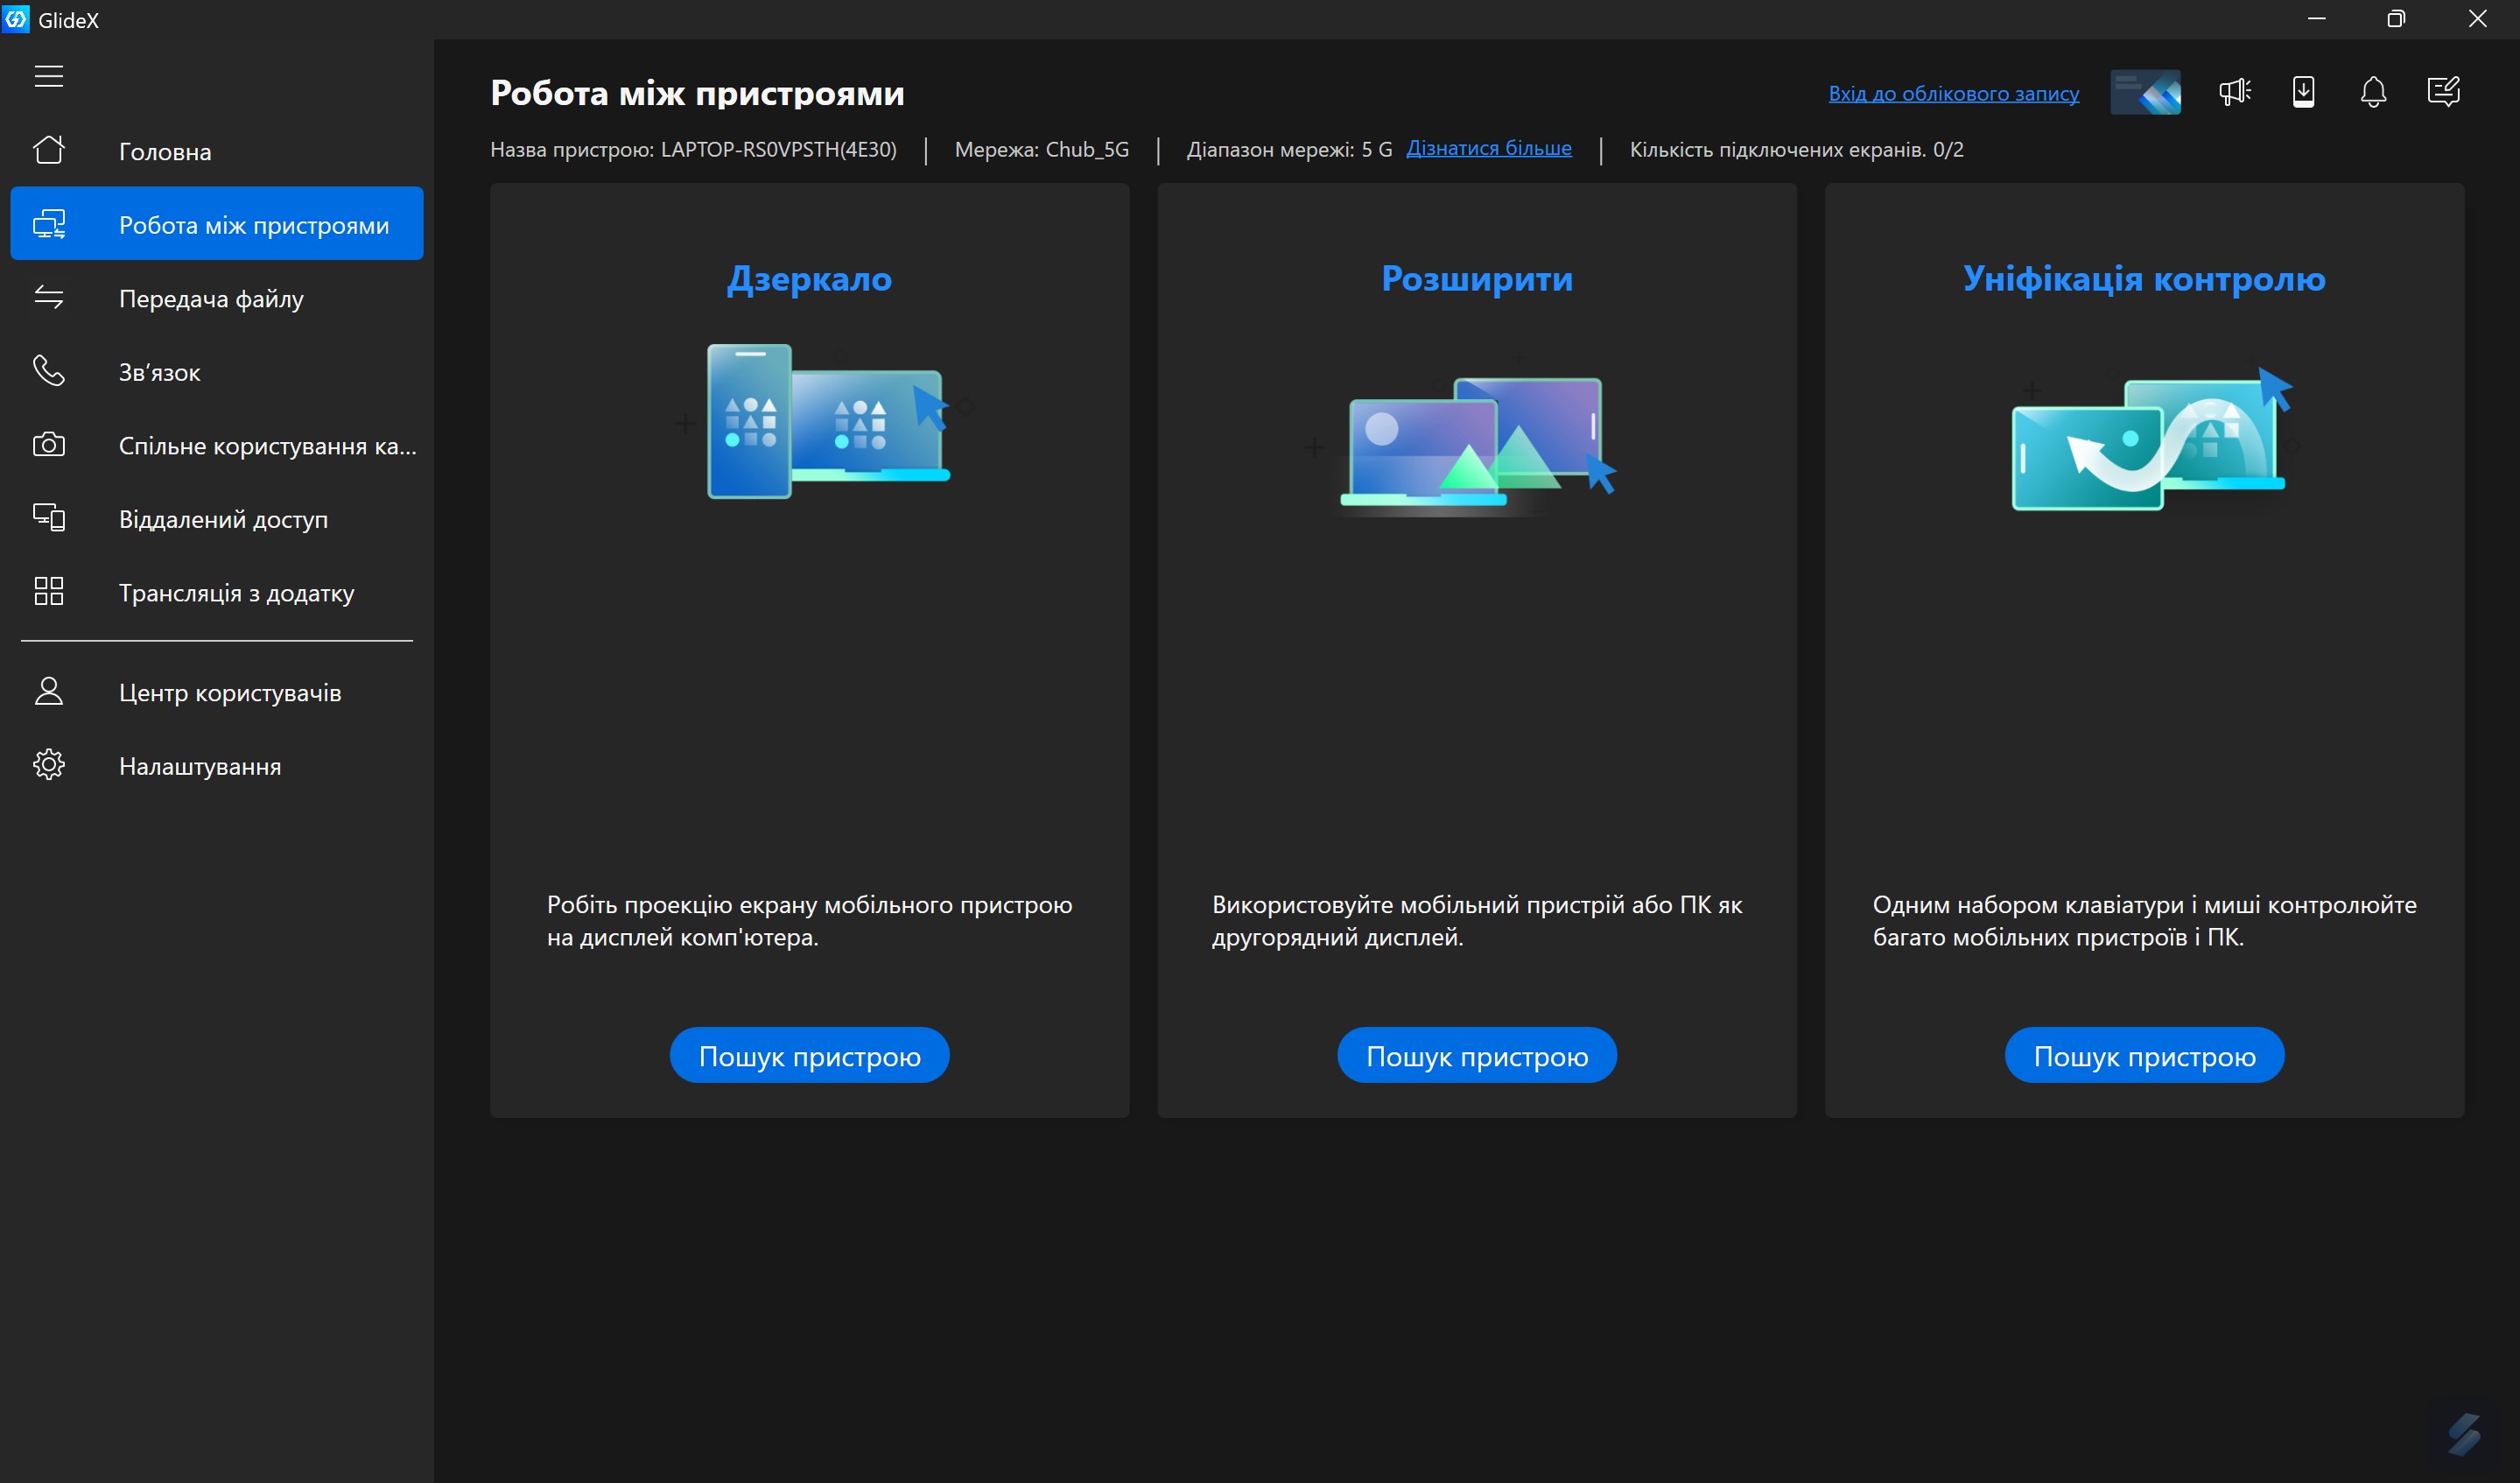Viewport: 2520px width, 1483px height.
Task: Open Спільне користування камерою item
Action: 217,445
